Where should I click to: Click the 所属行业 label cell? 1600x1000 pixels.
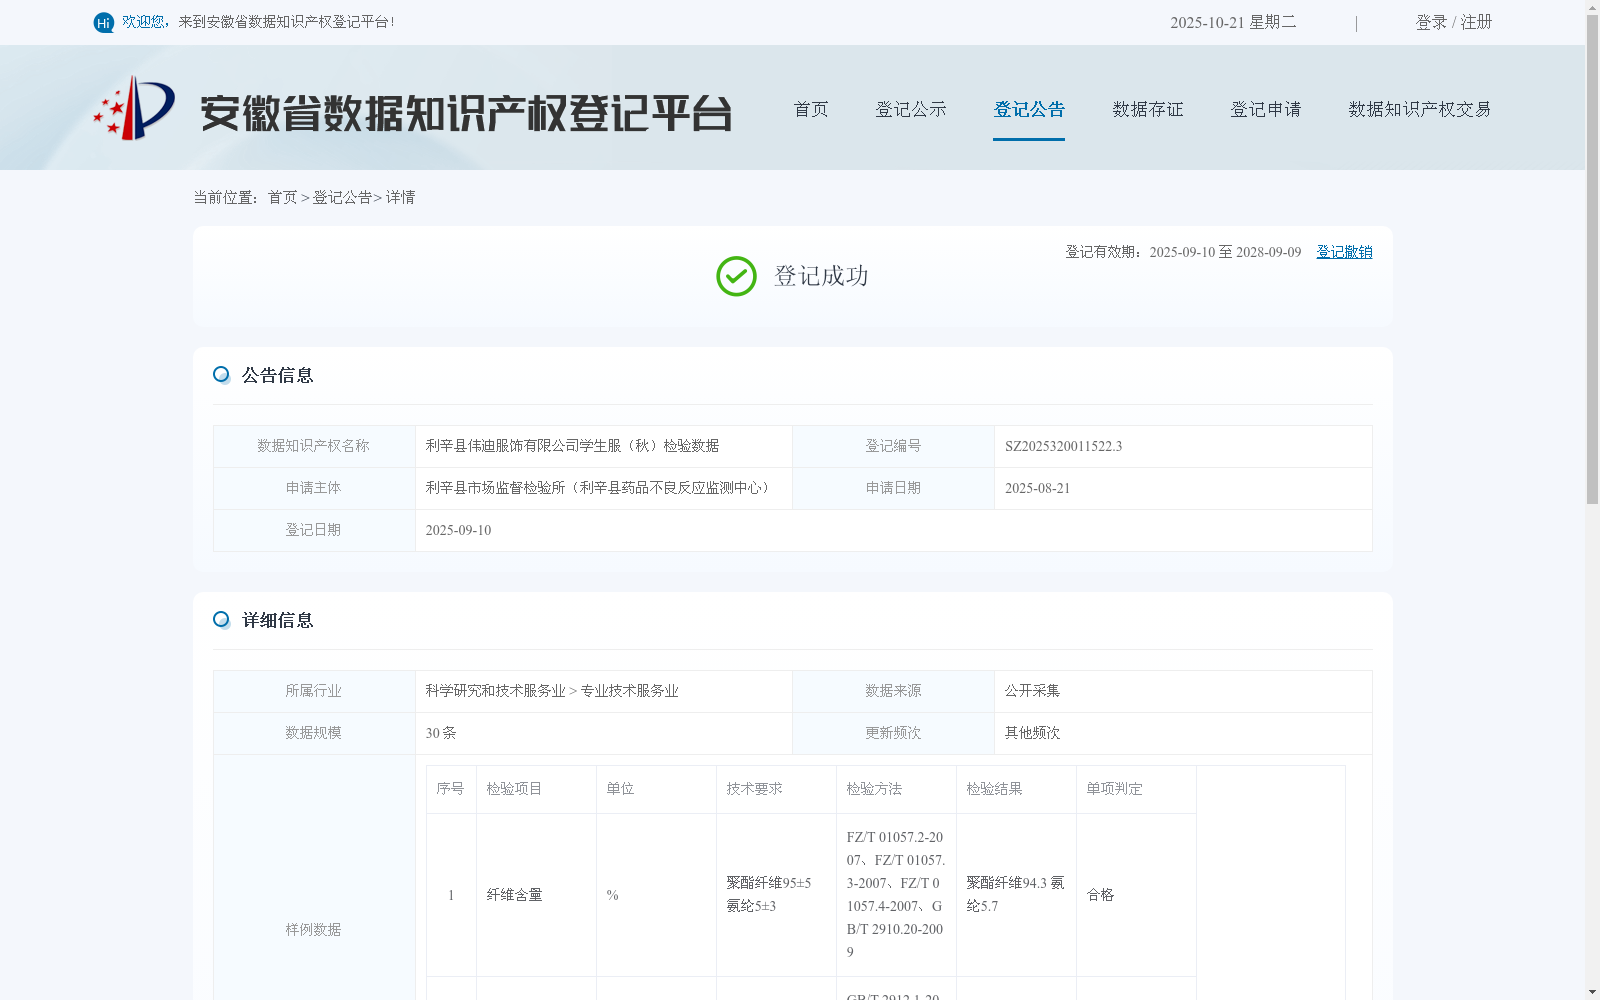tap(314, 691)
